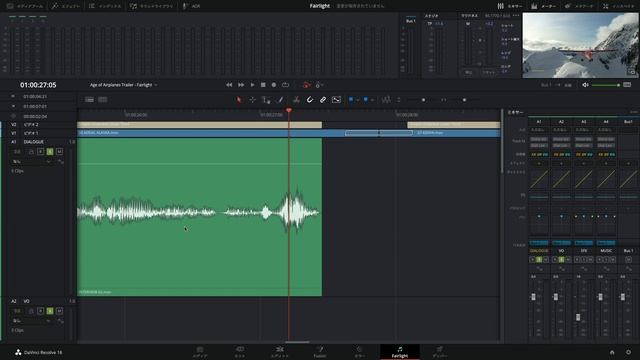Click the main timecode display 01:00:27:05

point(38,85)
